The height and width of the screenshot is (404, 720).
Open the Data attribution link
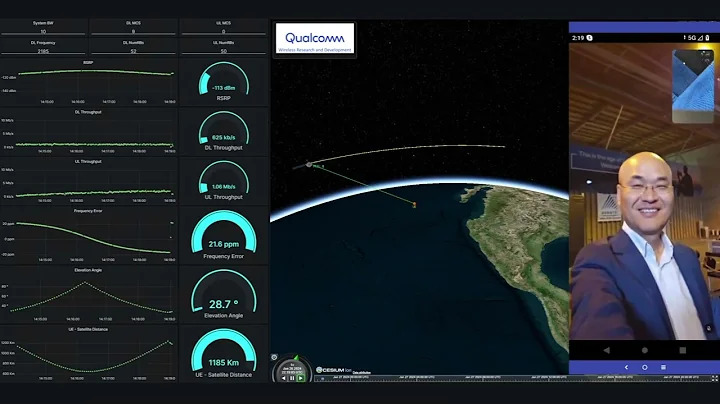pyautogui.click(x=362, y=372)
